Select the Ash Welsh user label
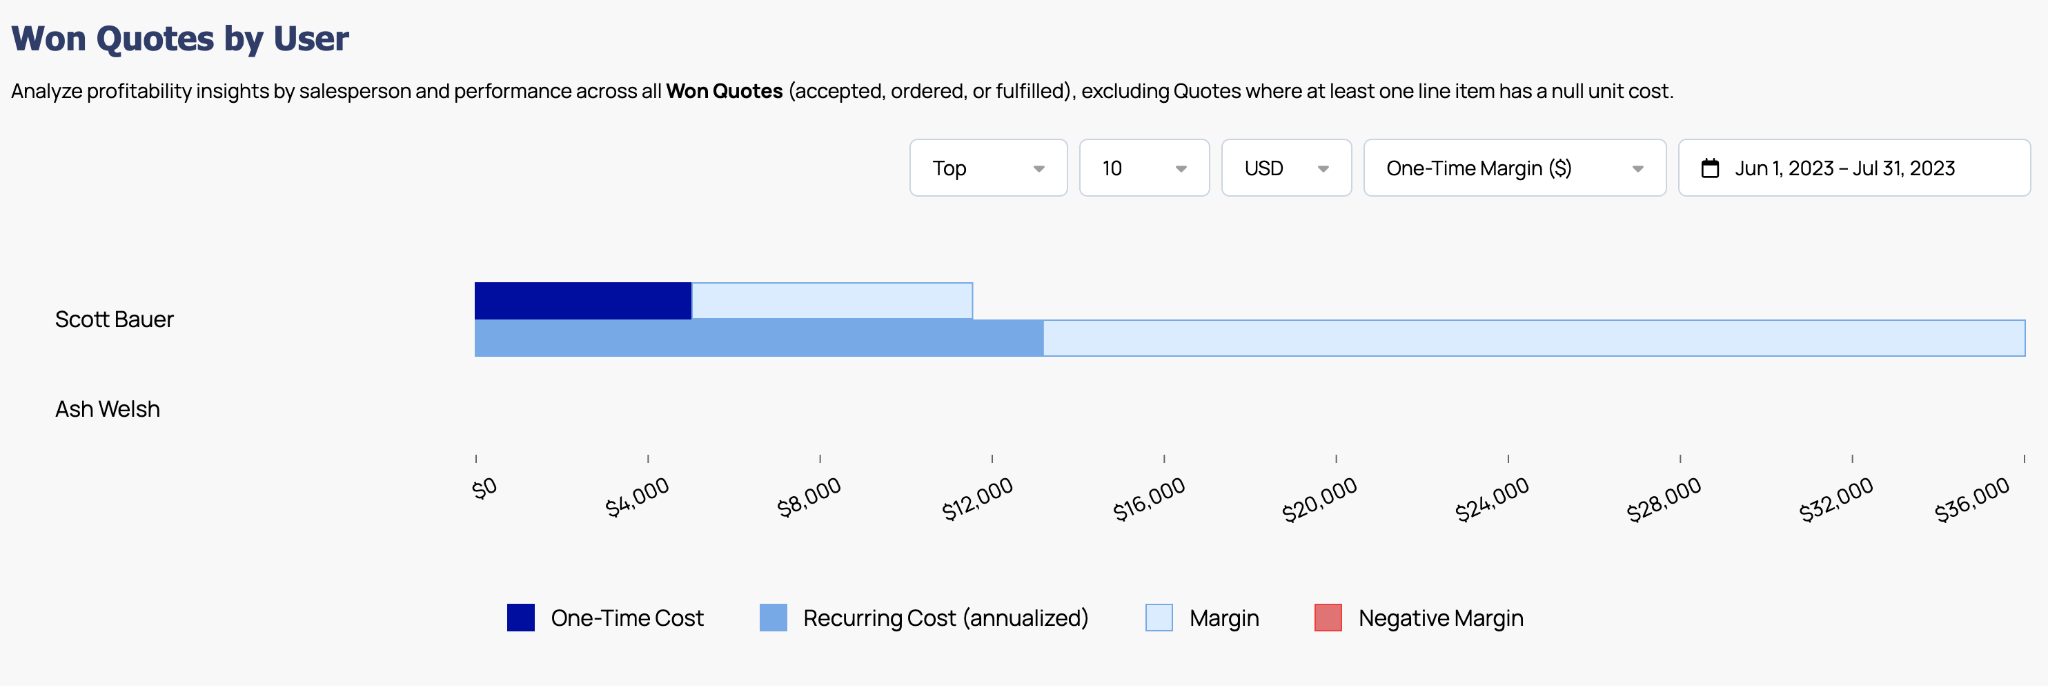The image size is (2048, 686). 107,409
